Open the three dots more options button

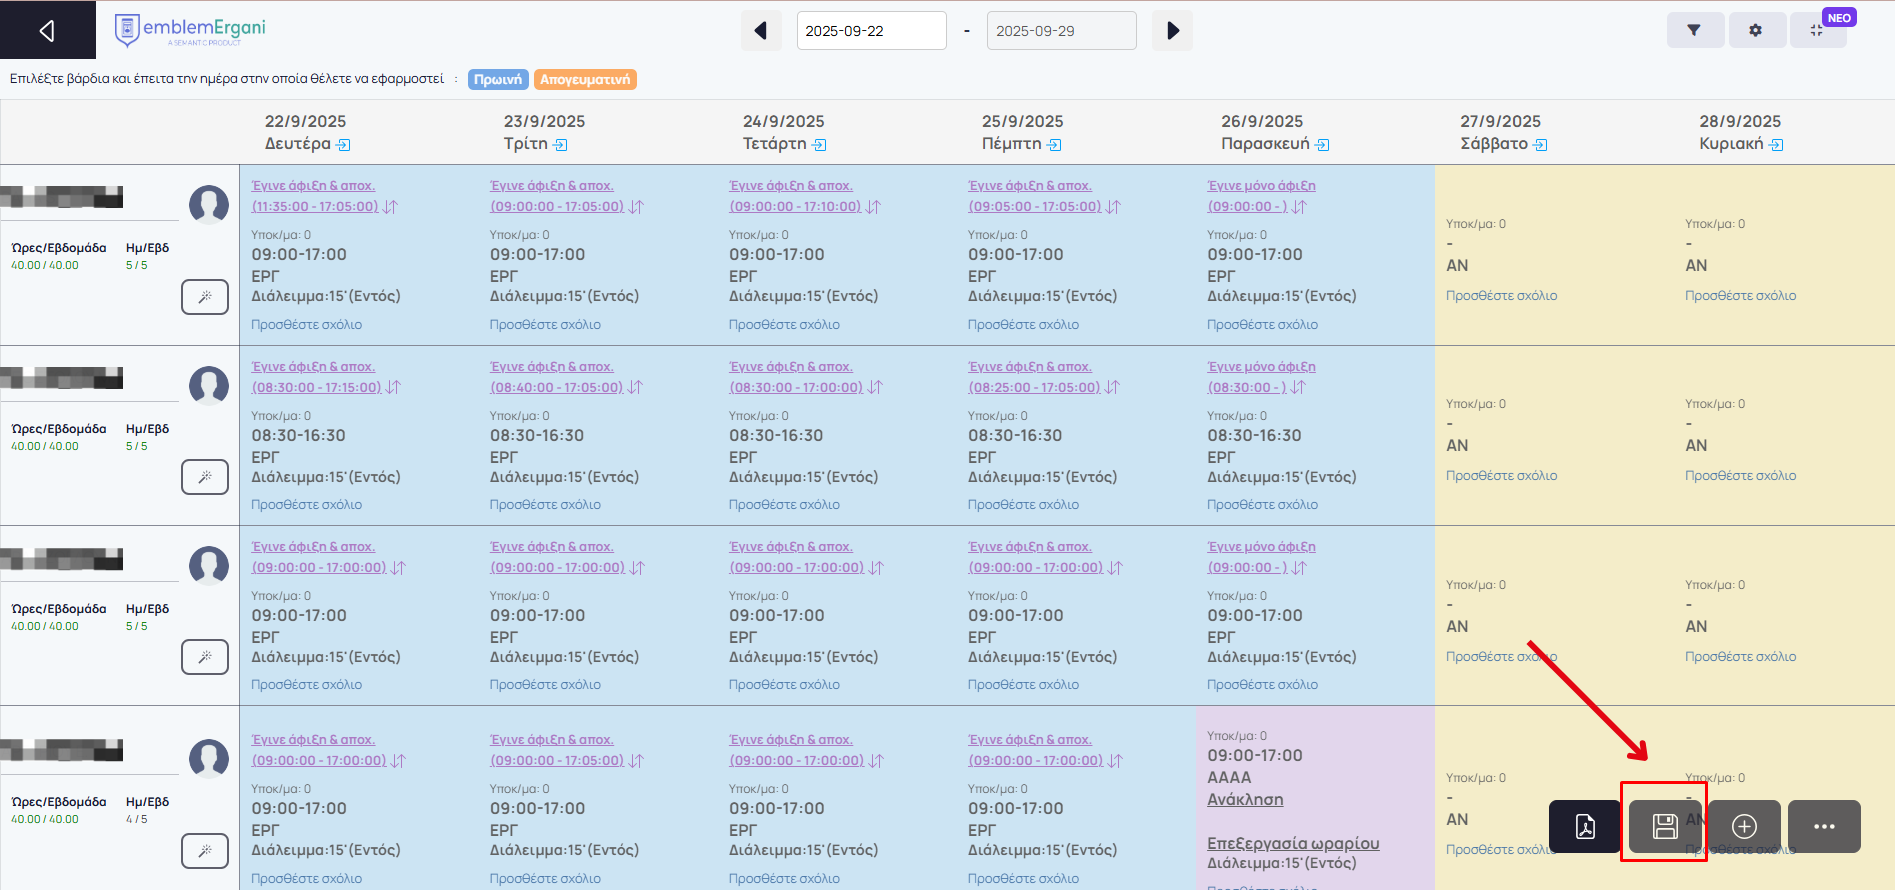click(x=1824, y=826)
